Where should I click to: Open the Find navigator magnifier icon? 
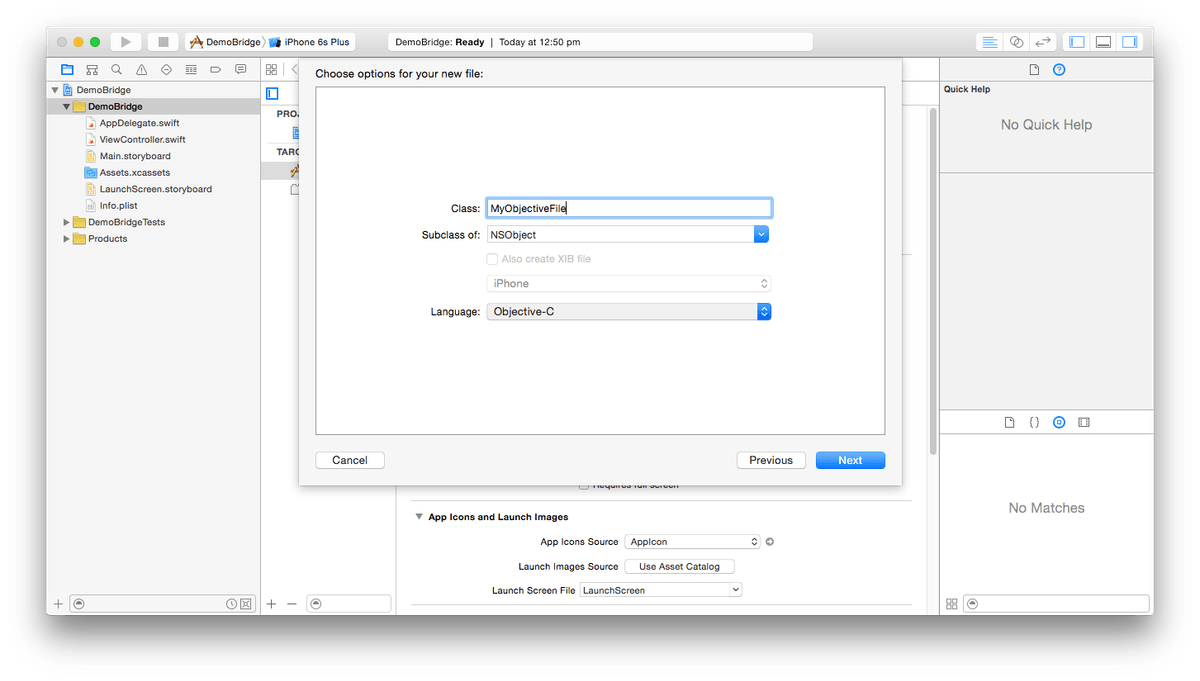(x=116, y=70)
